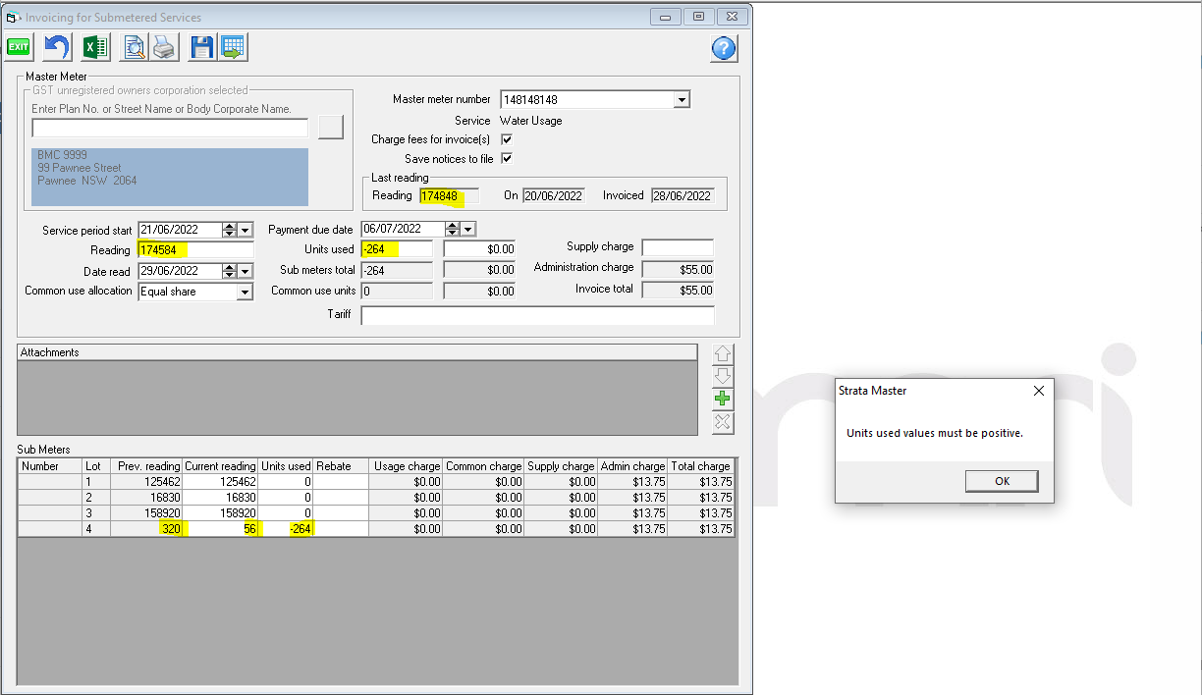
Task: Click the Number column header
Action: click(x=50, y=466)
